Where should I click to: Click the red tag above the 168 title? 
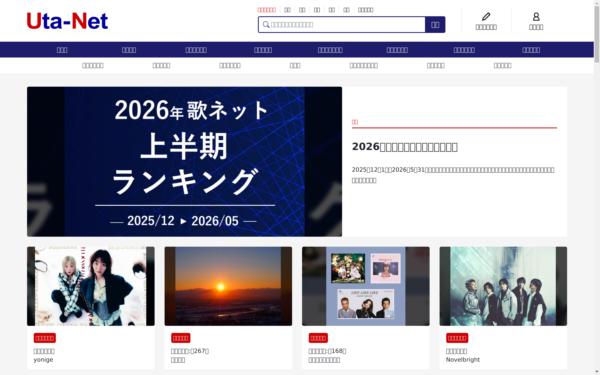(x=318, y=338)
